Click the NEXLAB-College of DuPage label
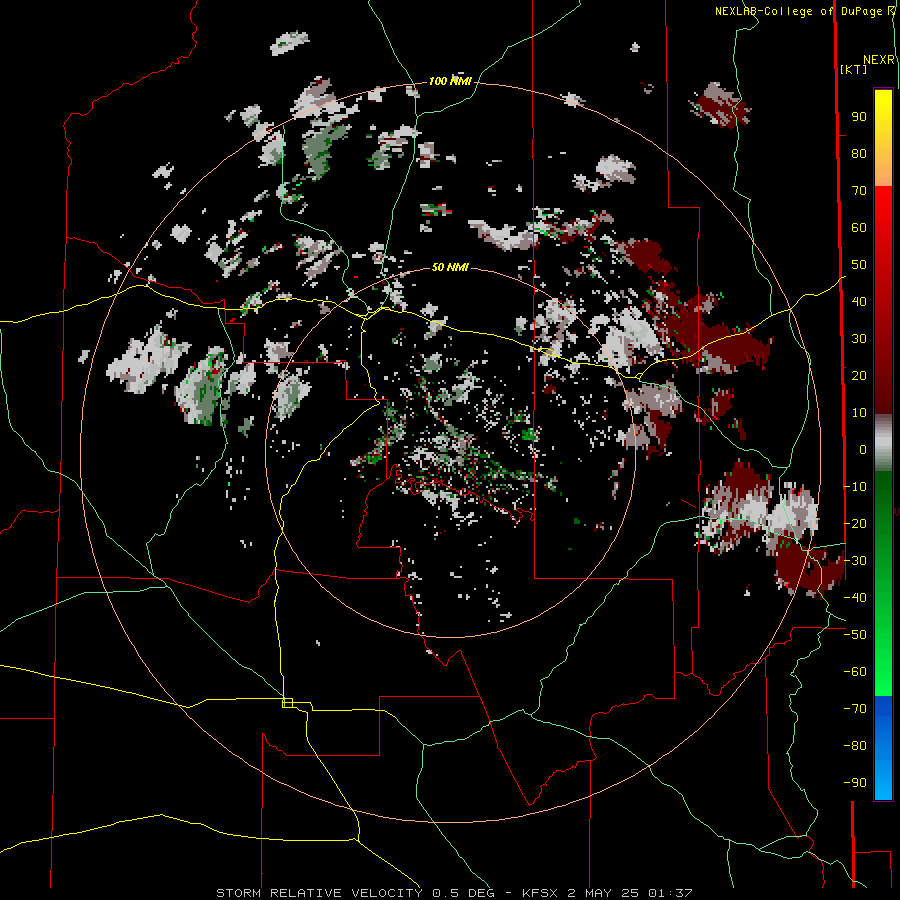This screenshot has width=900, height=900. point(798,11)
